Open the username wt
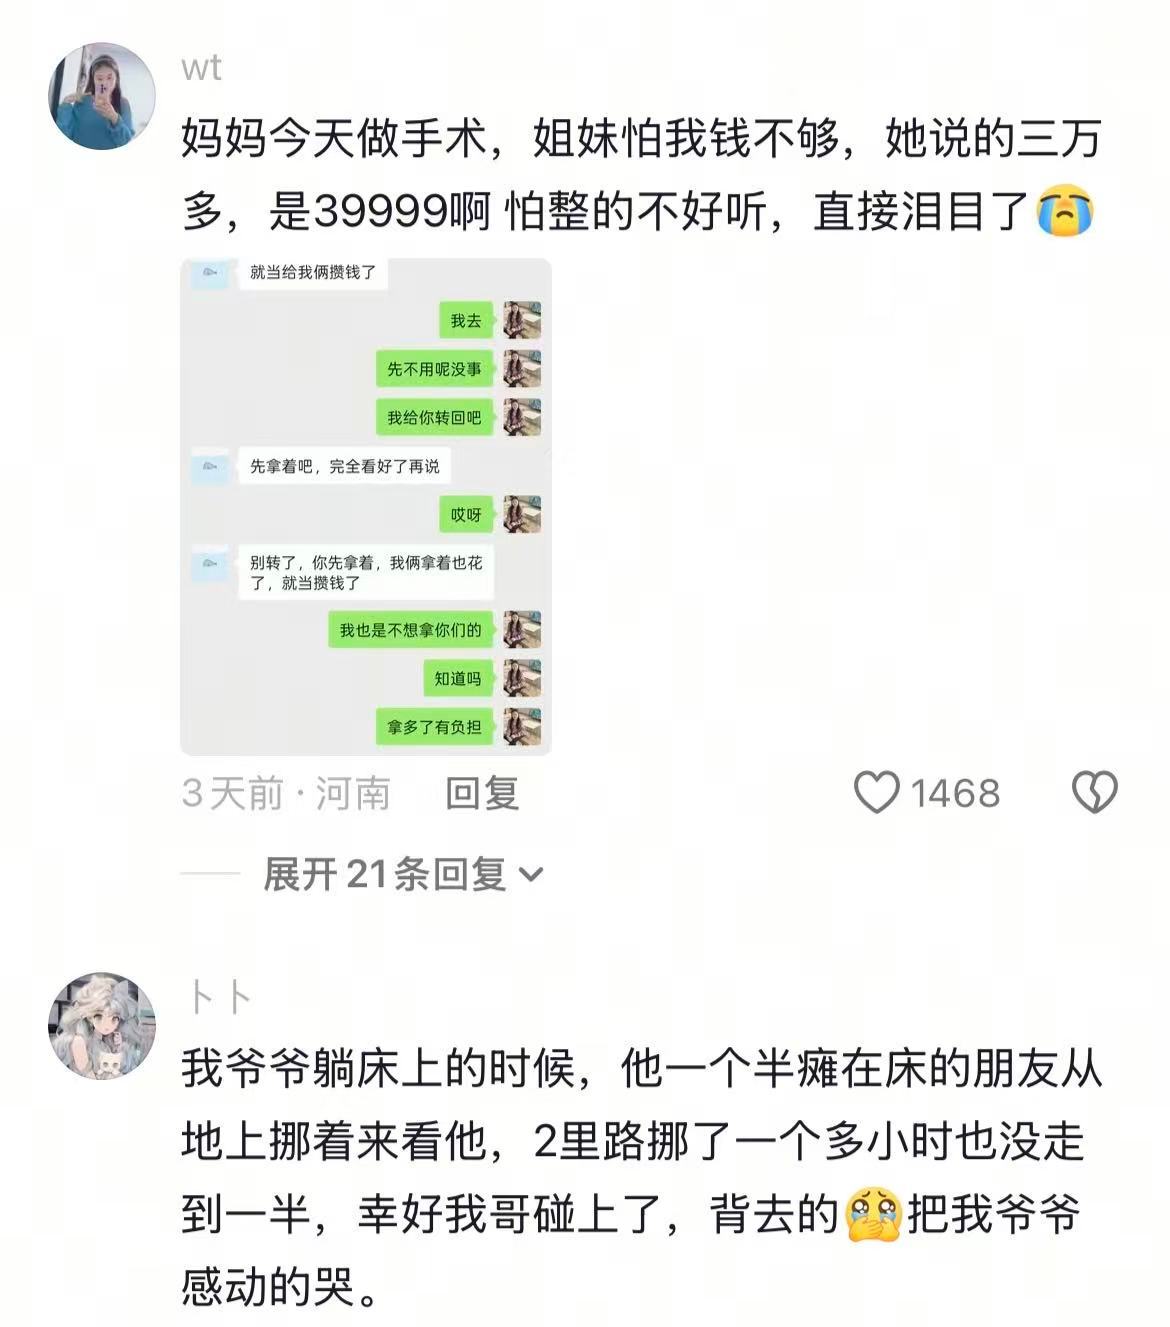 tap(201, 68)
